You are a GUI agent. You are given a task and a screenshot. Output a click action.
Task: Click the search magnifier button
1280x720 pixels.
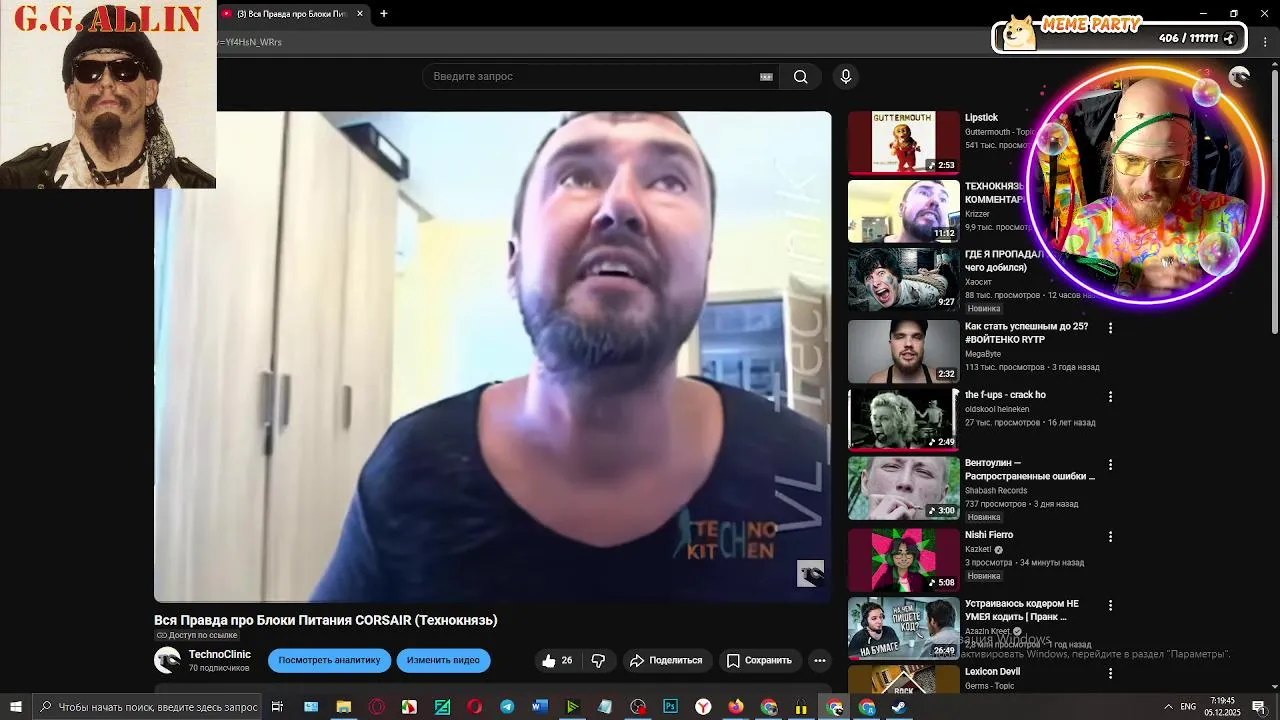click(x=800, y=76)
